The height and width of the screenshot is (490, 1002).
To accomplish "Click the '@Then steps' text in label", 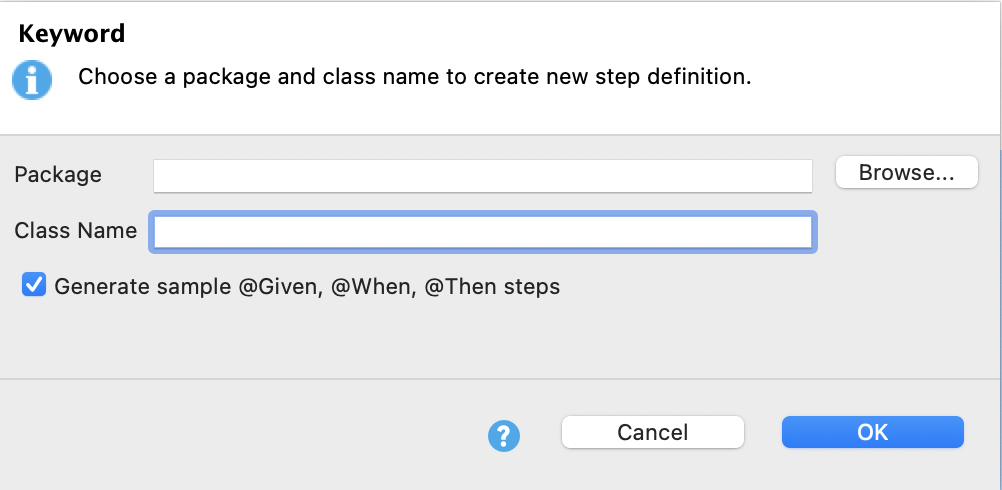I will coord(492,287).
